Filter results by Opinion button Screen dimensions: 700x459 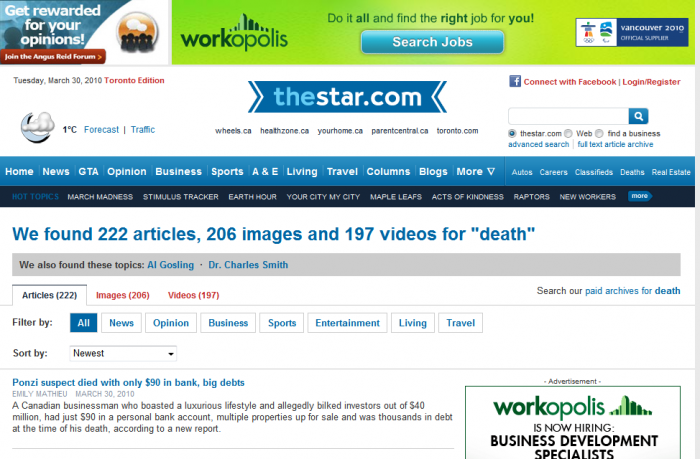click(x=171, y=323)
